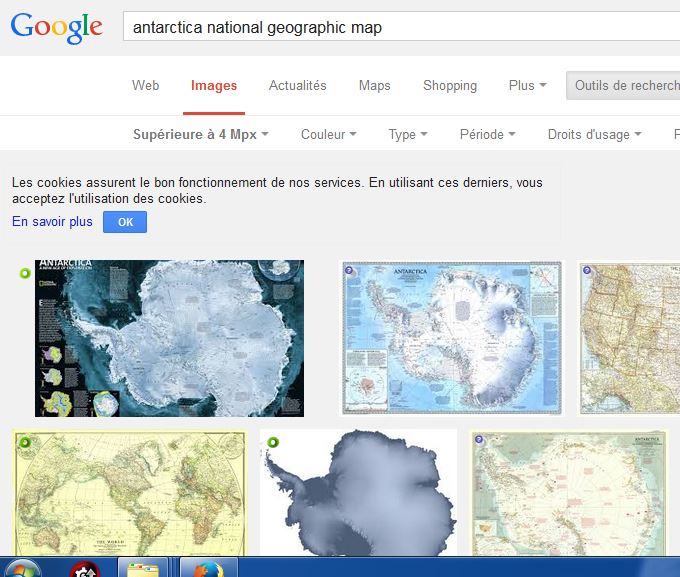680x577 pixels.
Task: Select the Images tab
Action: click(x=214, y=85)
